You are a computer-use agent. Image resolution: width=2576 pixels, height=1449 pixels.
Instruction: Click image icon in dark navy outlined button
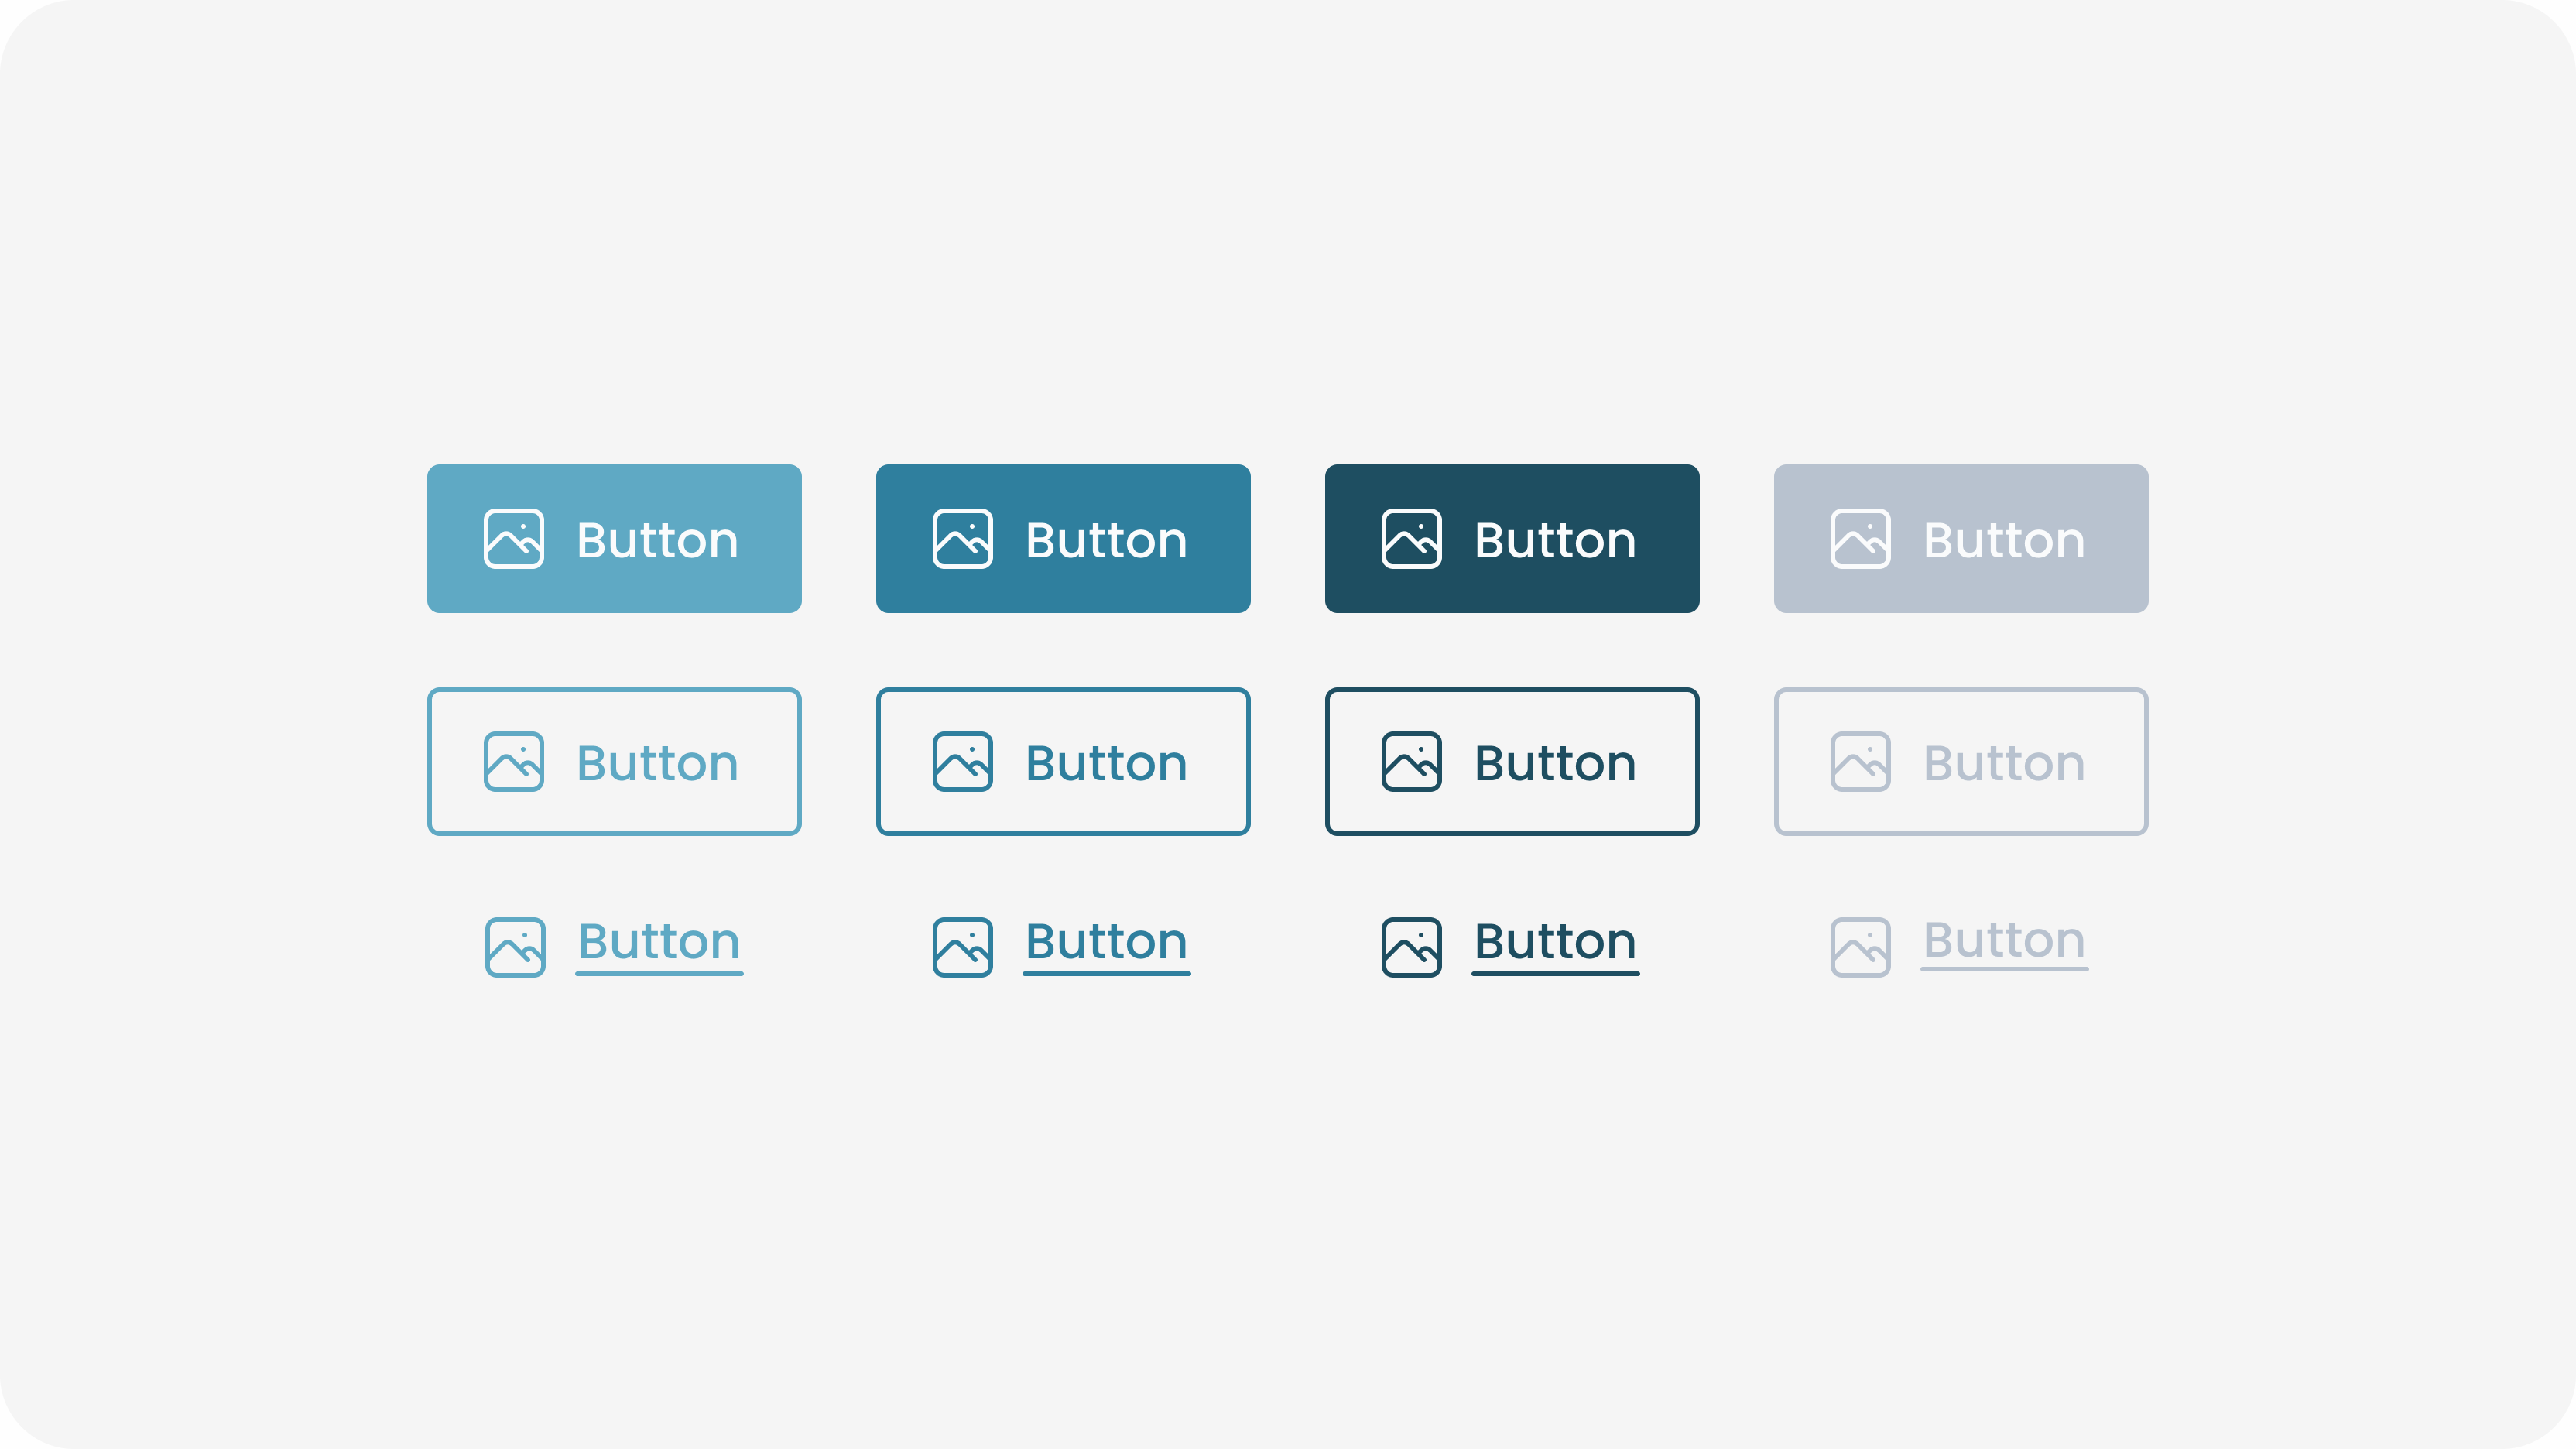click(x=1412, y=762)
